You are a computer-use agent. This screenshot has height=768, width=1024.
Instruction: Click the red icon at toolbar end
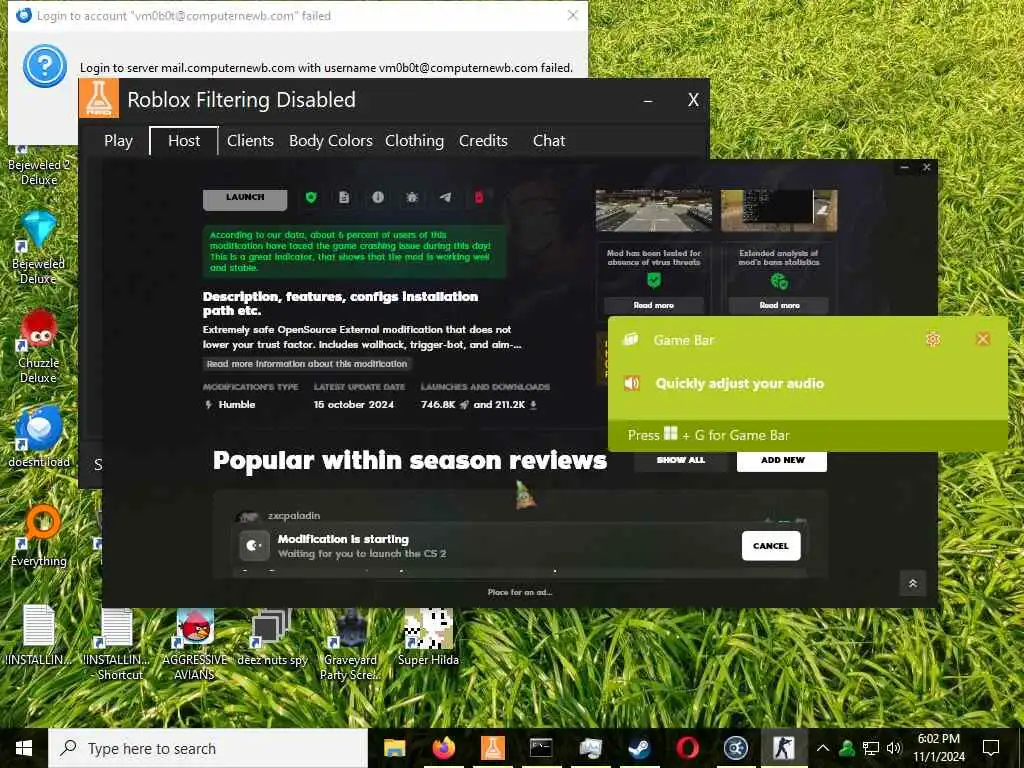click(479, 197)
